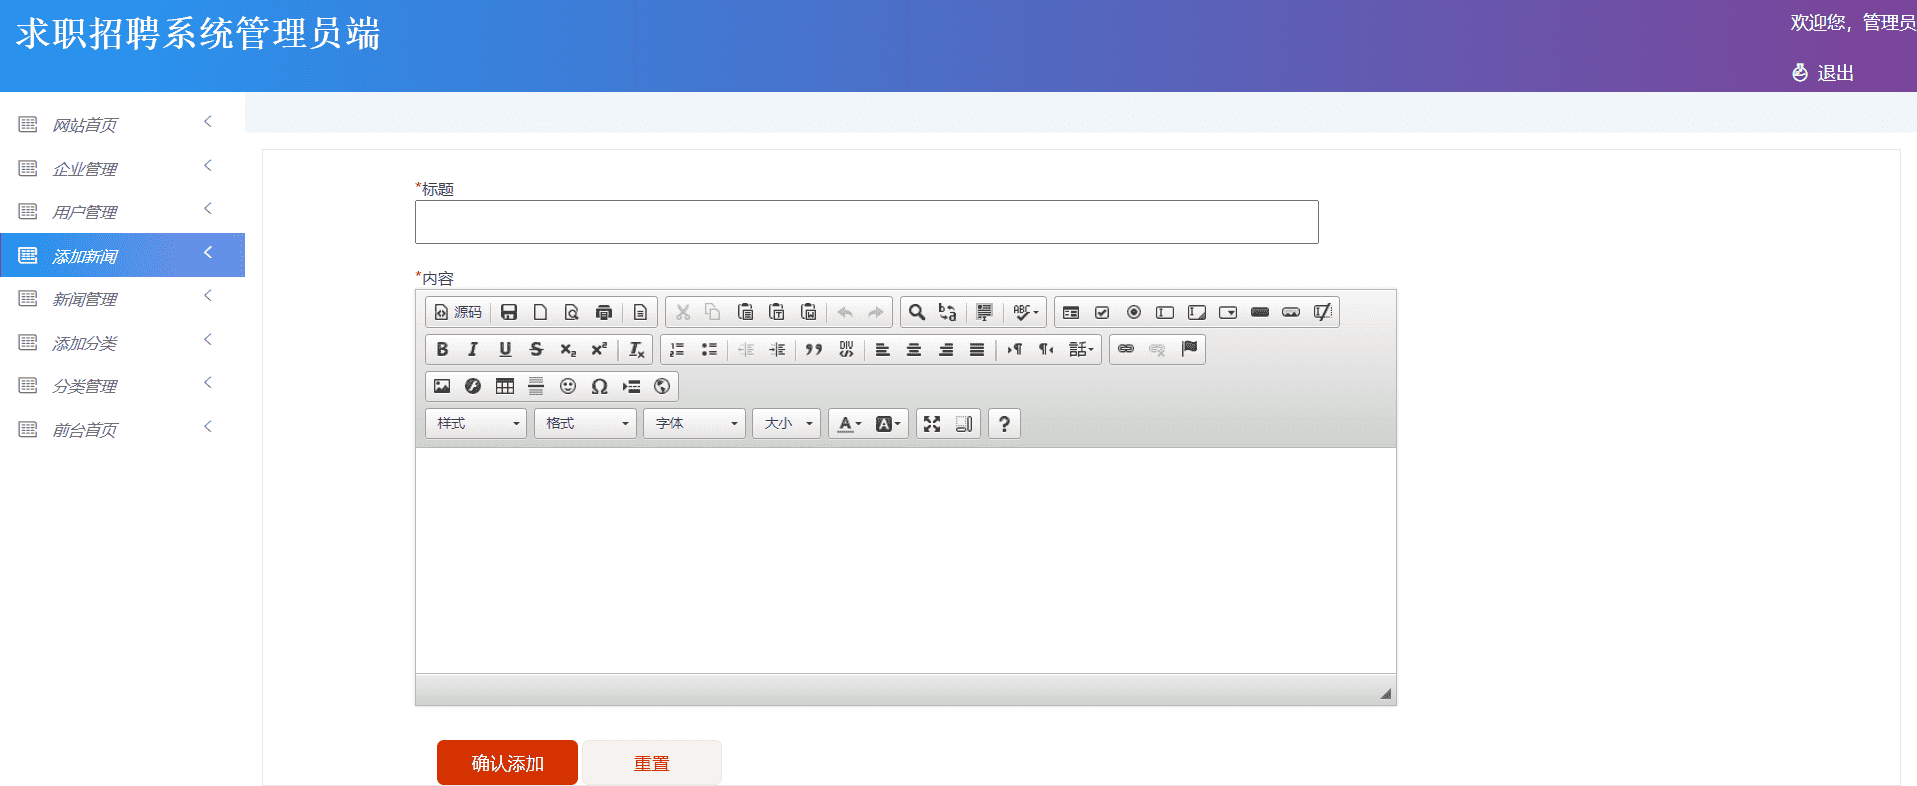
Task: Click the New Page icon
Action: 540,312
